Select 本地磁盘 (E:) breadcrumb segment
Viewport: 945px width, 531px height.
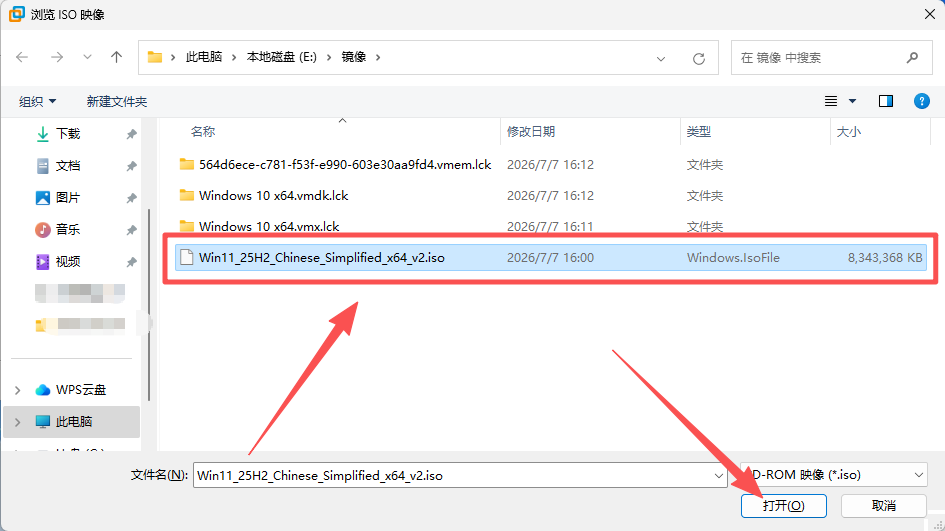(281, 57)
